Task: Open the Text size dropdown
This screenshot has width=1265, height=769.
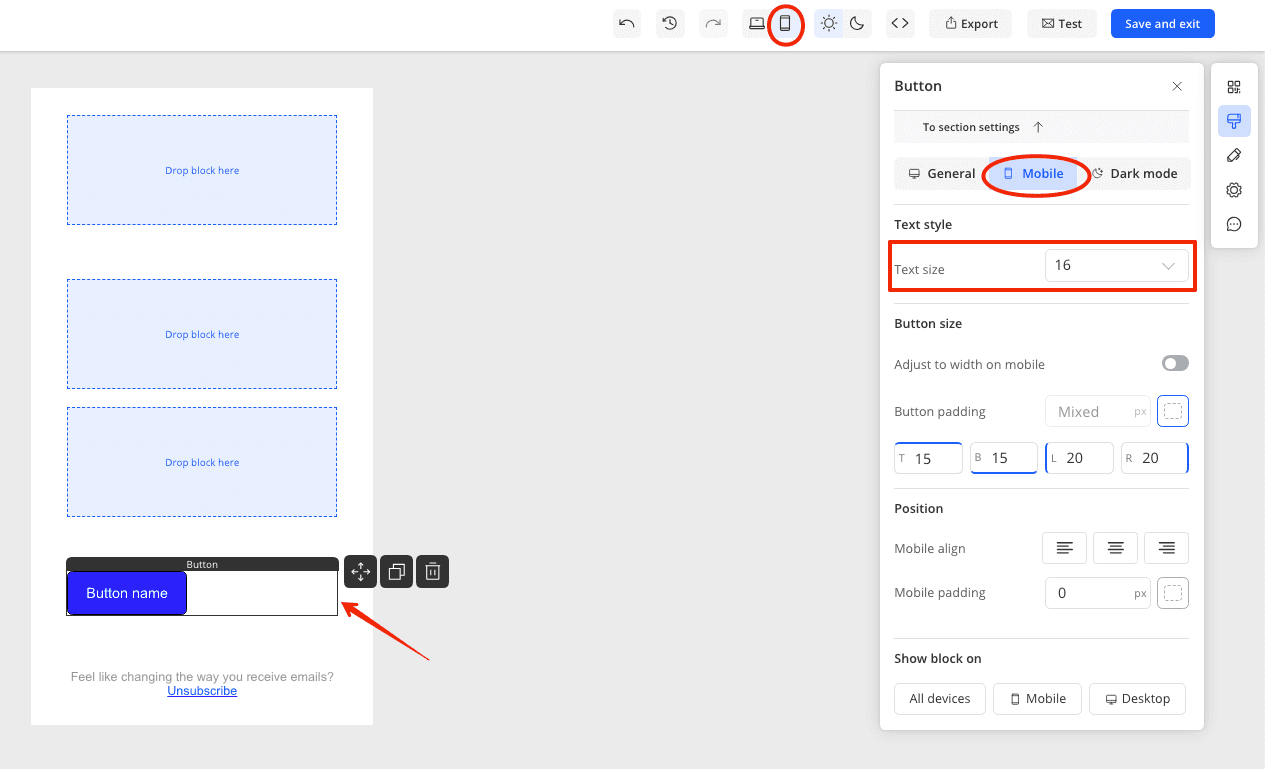Action: coord(1116,265)
